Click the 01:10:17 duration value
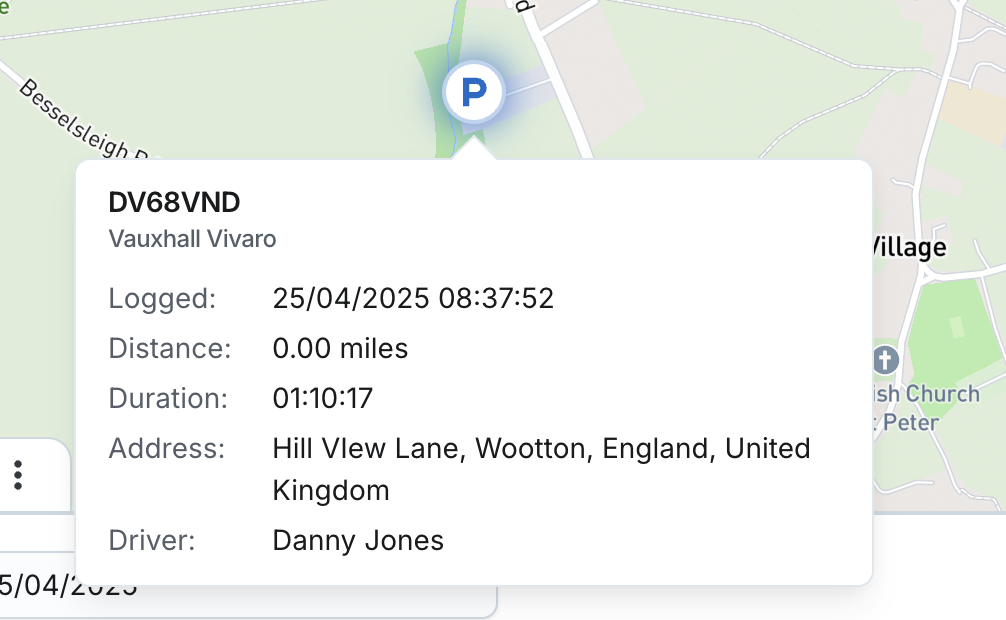The image size is (1006, 620). pyautogui.click(x=322, y=398)
